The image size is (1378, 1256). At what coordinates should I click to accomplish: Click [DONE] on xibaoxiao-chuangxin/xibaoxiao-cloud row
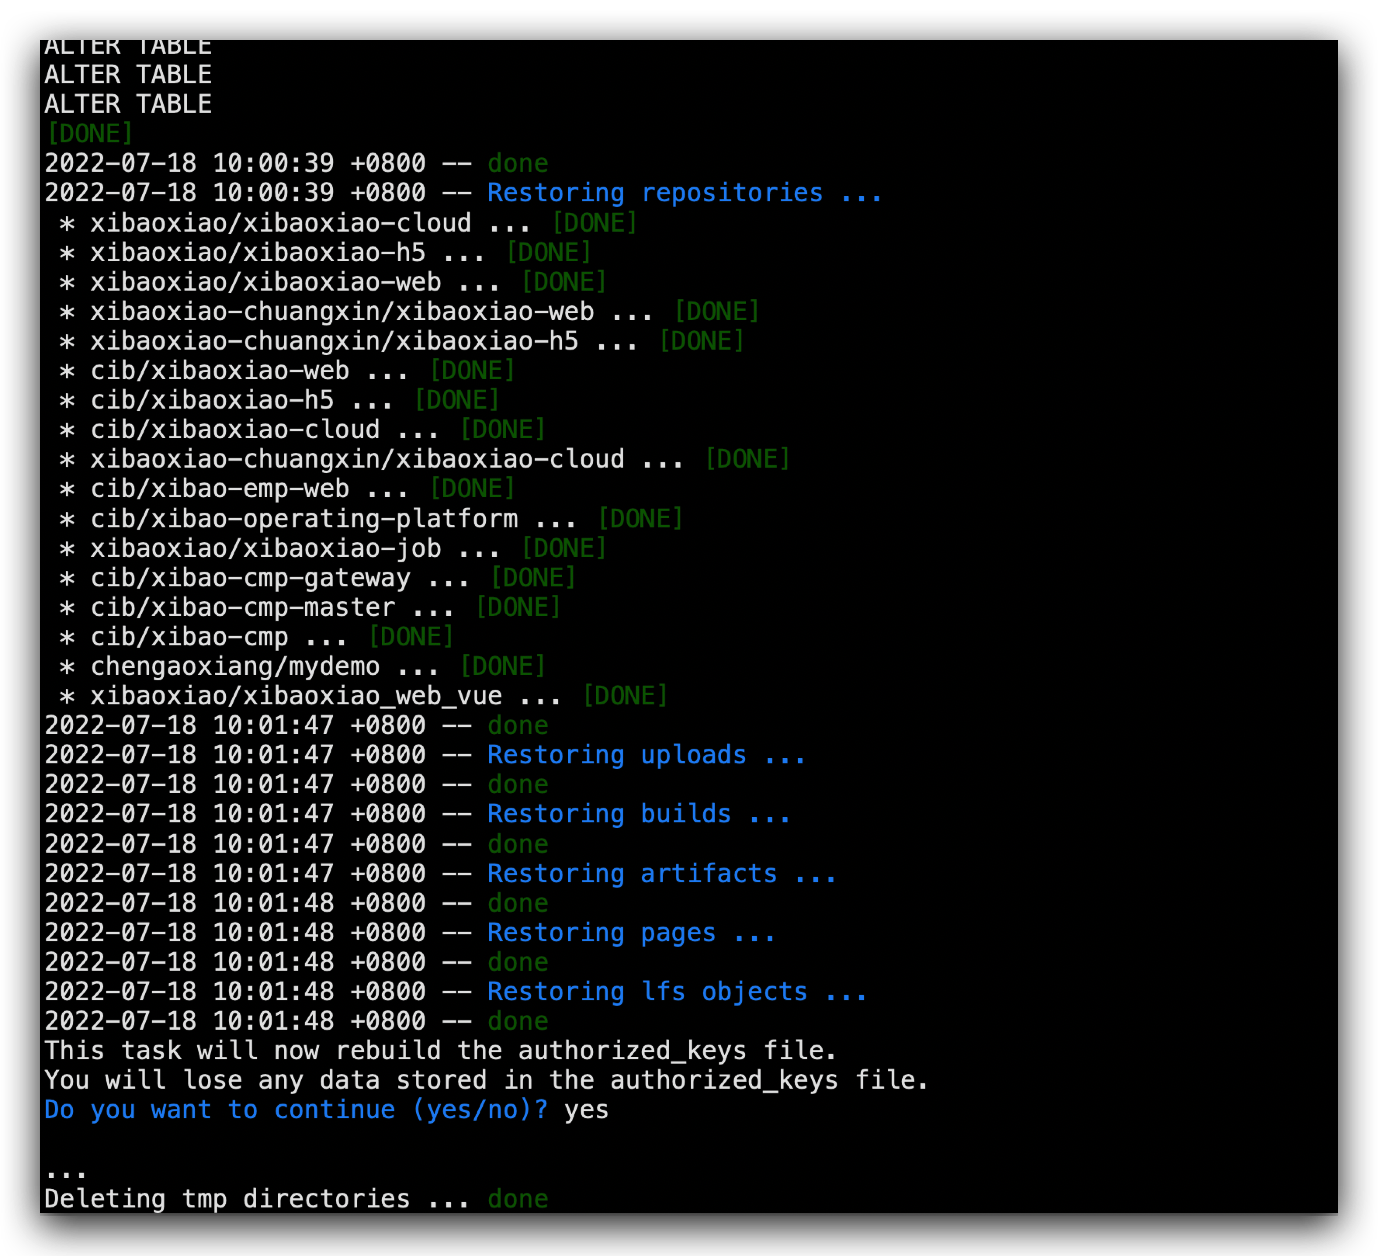(748, 459)
